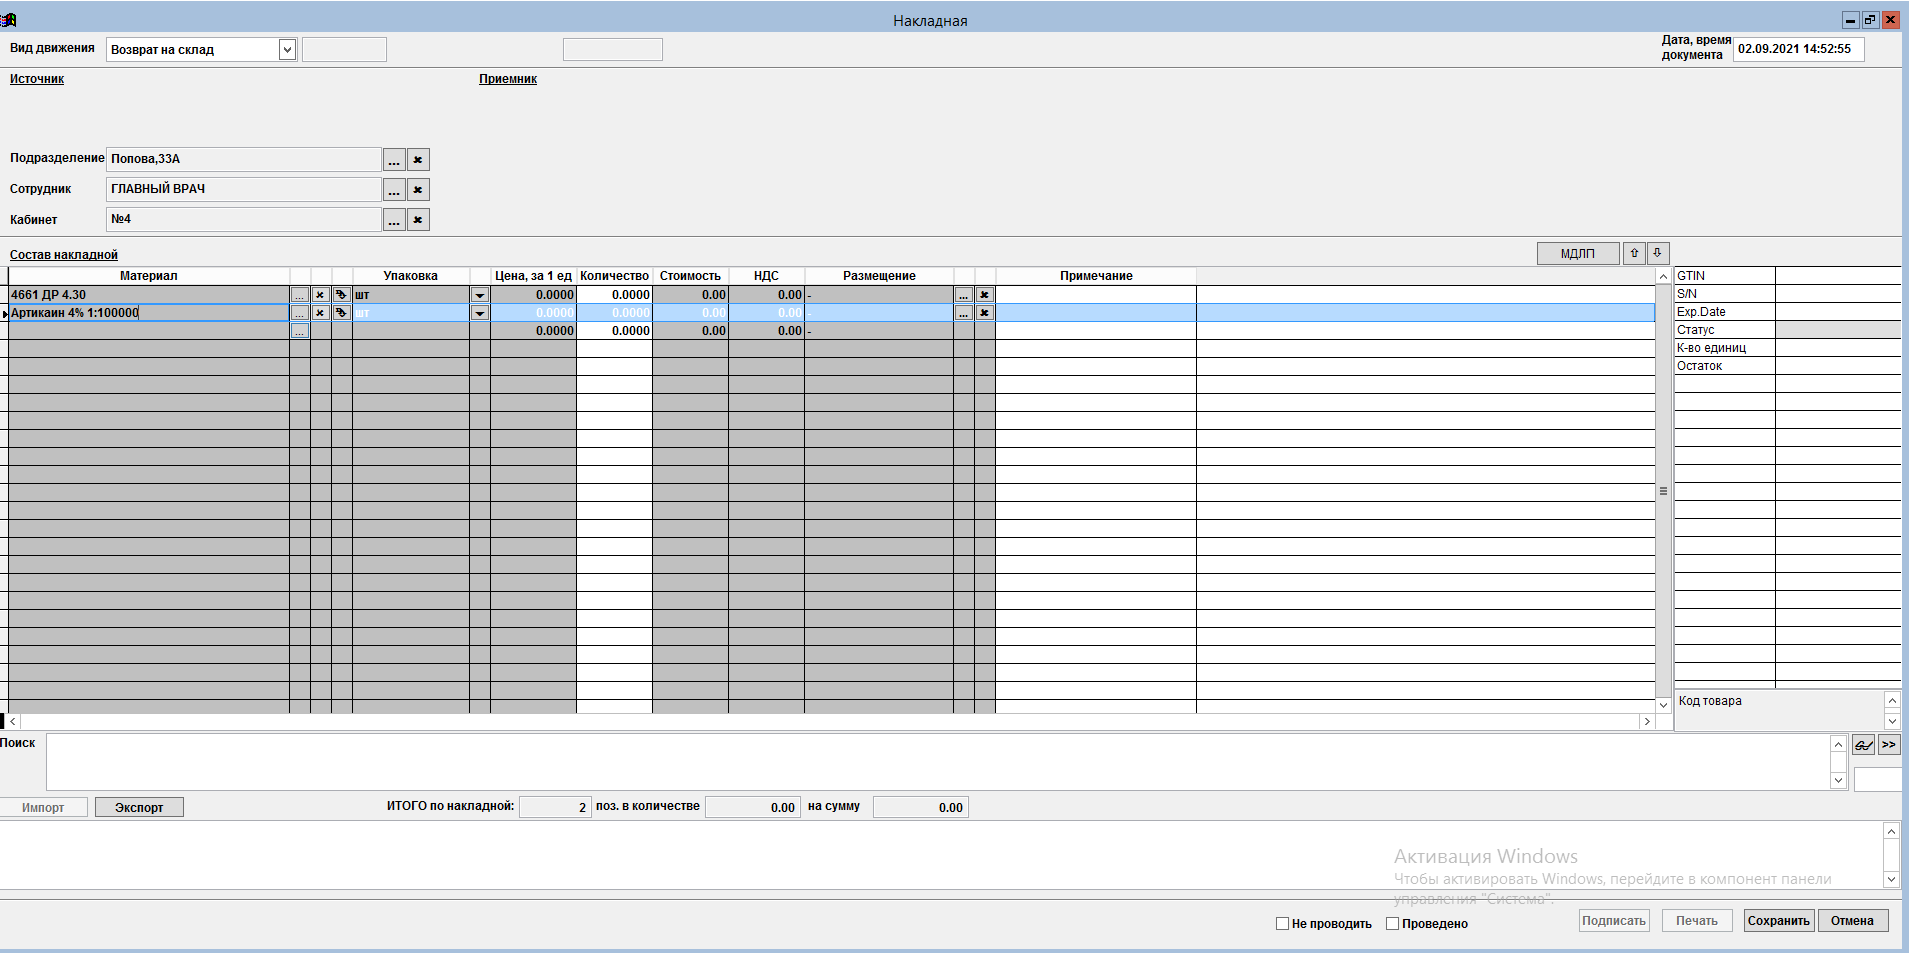The height and width of the screenshot is (953, 1909).
Task: Expand the Упаковка dropdown in the Артикаин row
Action: point(480,313)
